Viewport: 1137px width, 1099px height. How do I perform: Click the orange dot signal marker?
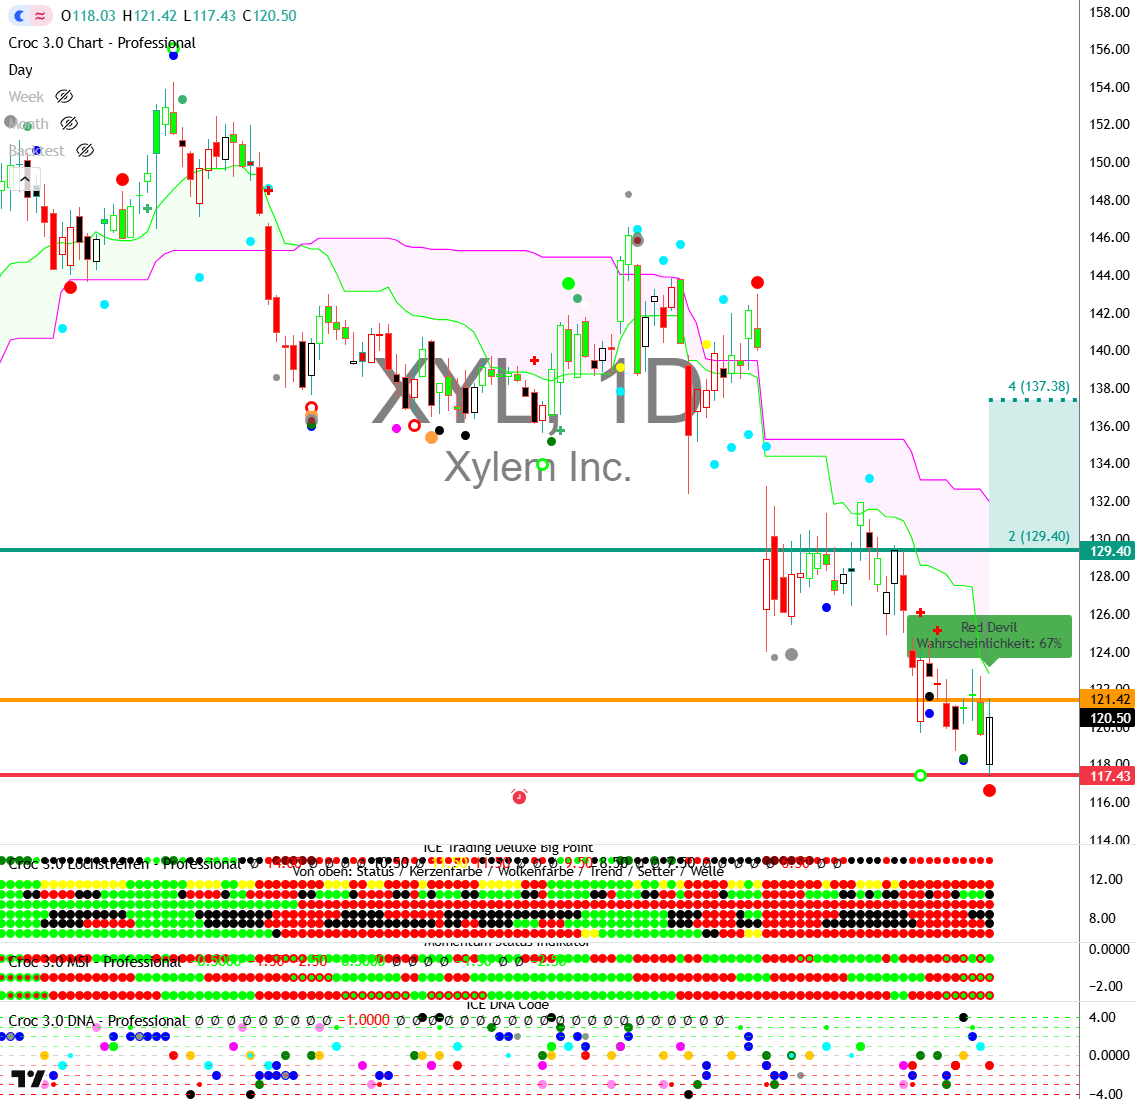tap(431, 437)
